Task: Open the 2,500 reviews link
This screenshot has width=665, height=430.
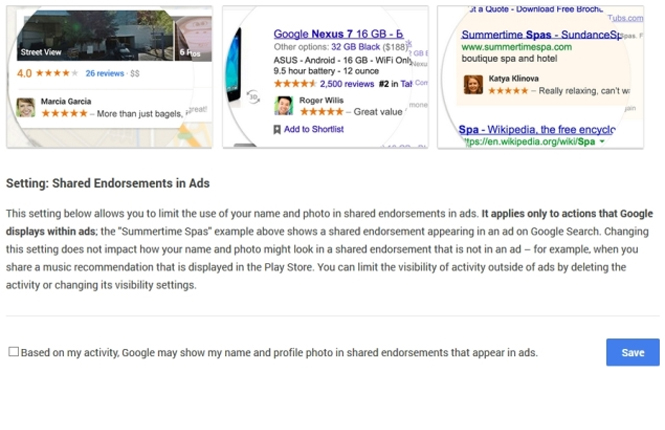Action: (x=347, y=84)
